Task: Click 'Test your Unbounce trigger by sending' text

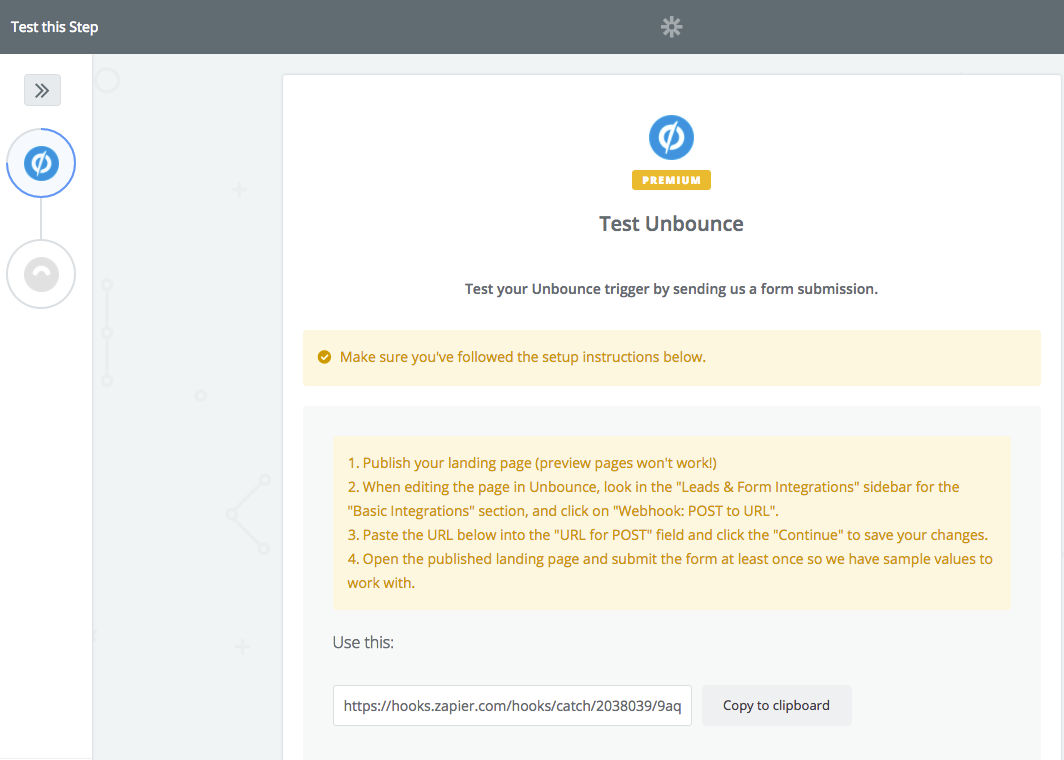Action: coord(671,289)
